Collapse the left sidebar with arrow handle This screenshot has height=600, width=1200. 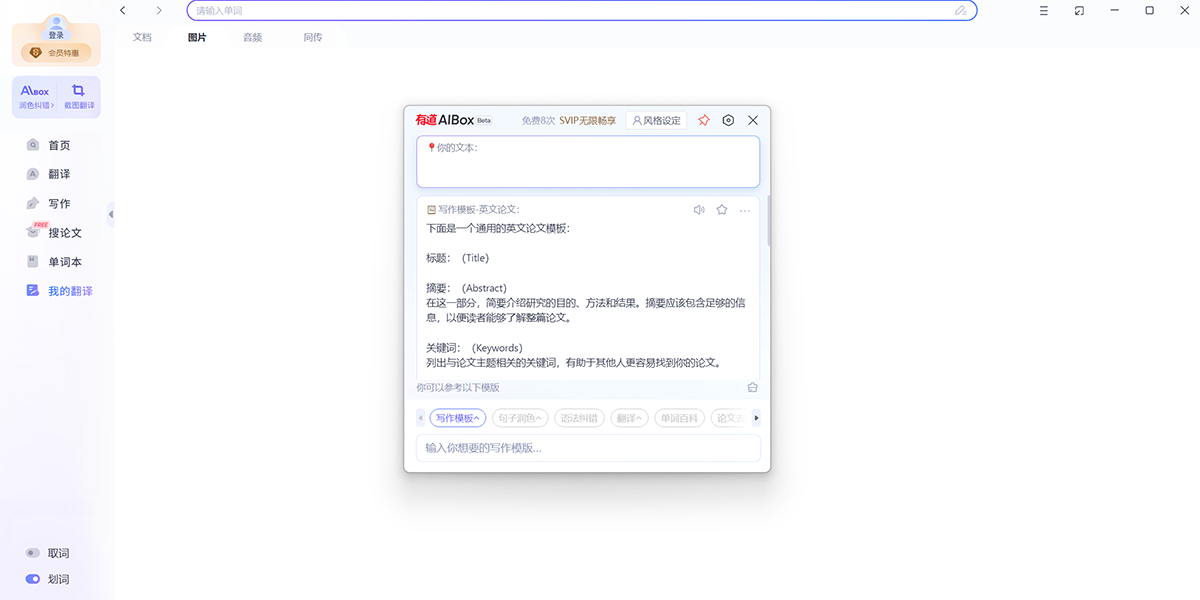coord(110,214)
